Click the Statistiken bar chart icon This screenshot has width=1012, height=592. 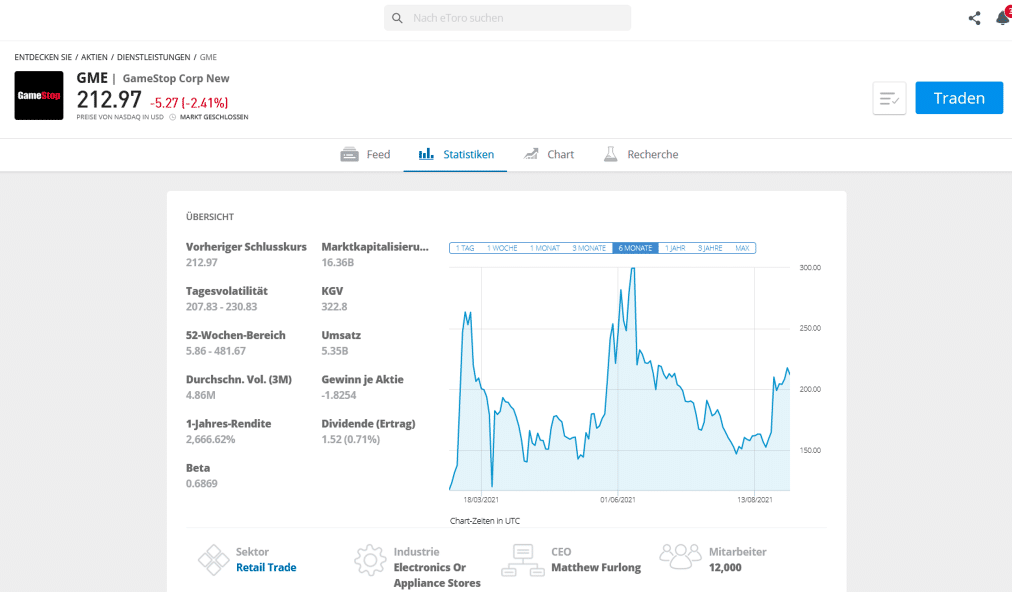click(426, 154)
